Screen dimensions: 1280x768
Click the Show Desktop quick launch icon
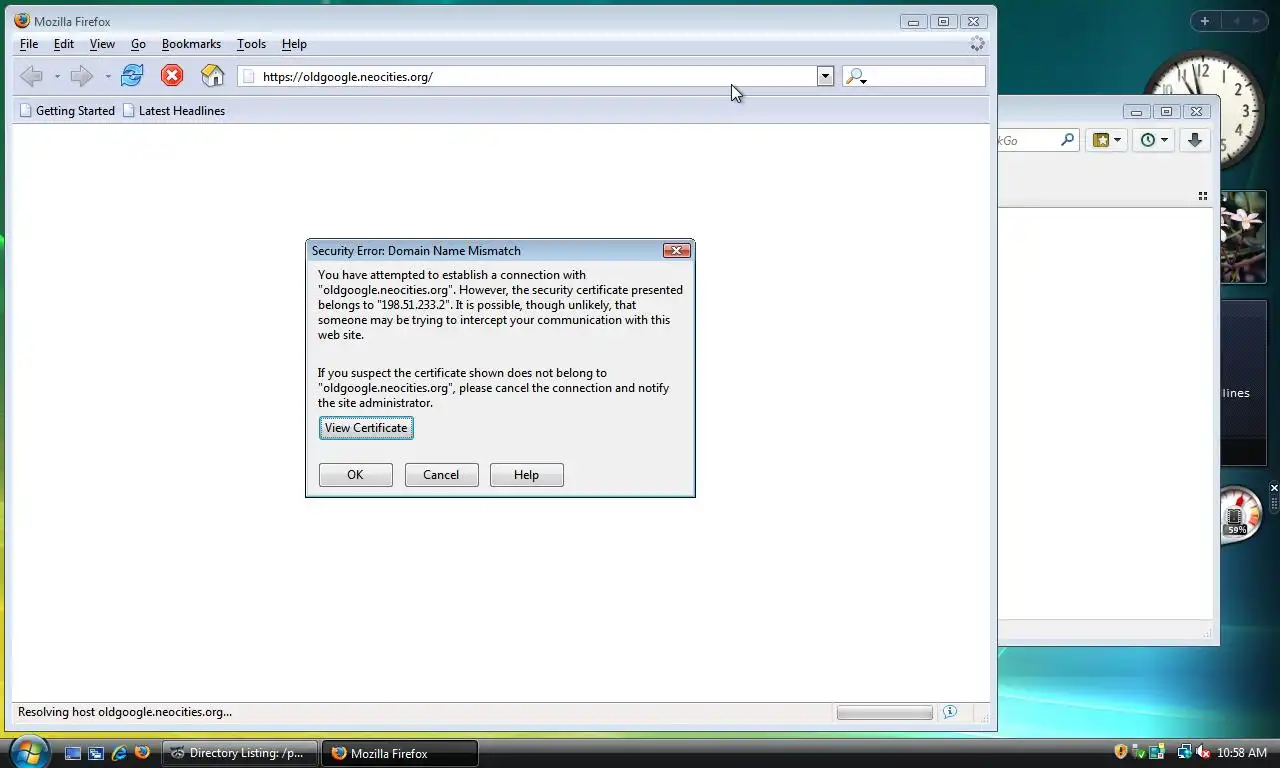click(72, 753)
